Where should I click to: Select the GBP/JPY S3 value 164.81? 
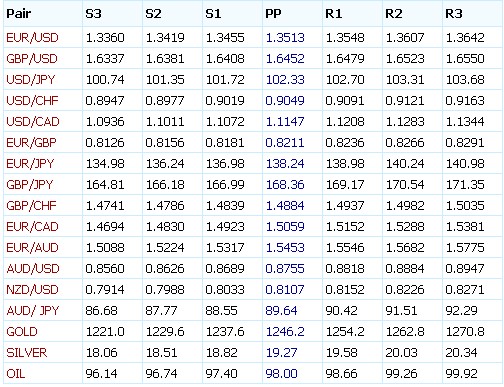point(105,185)
